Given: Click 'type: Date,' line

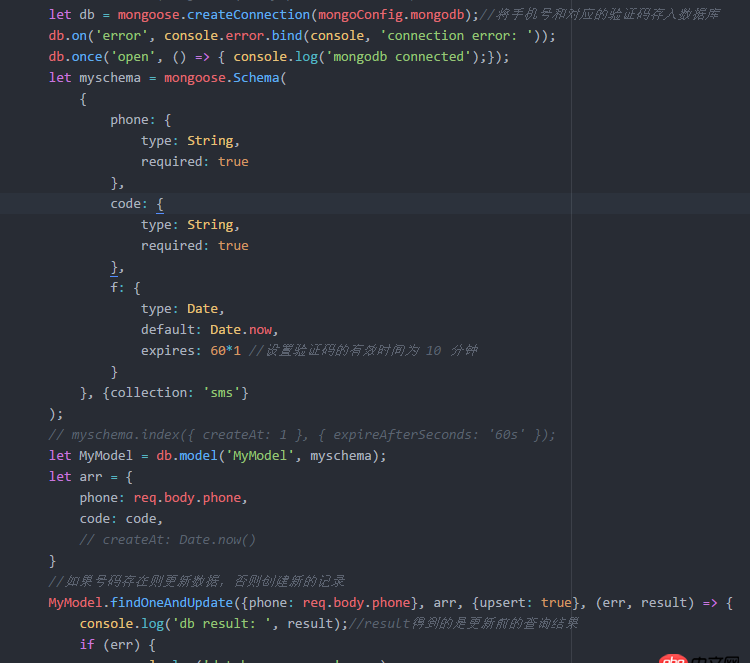Looking at the screenshot, I should click(x=183, y=309).
